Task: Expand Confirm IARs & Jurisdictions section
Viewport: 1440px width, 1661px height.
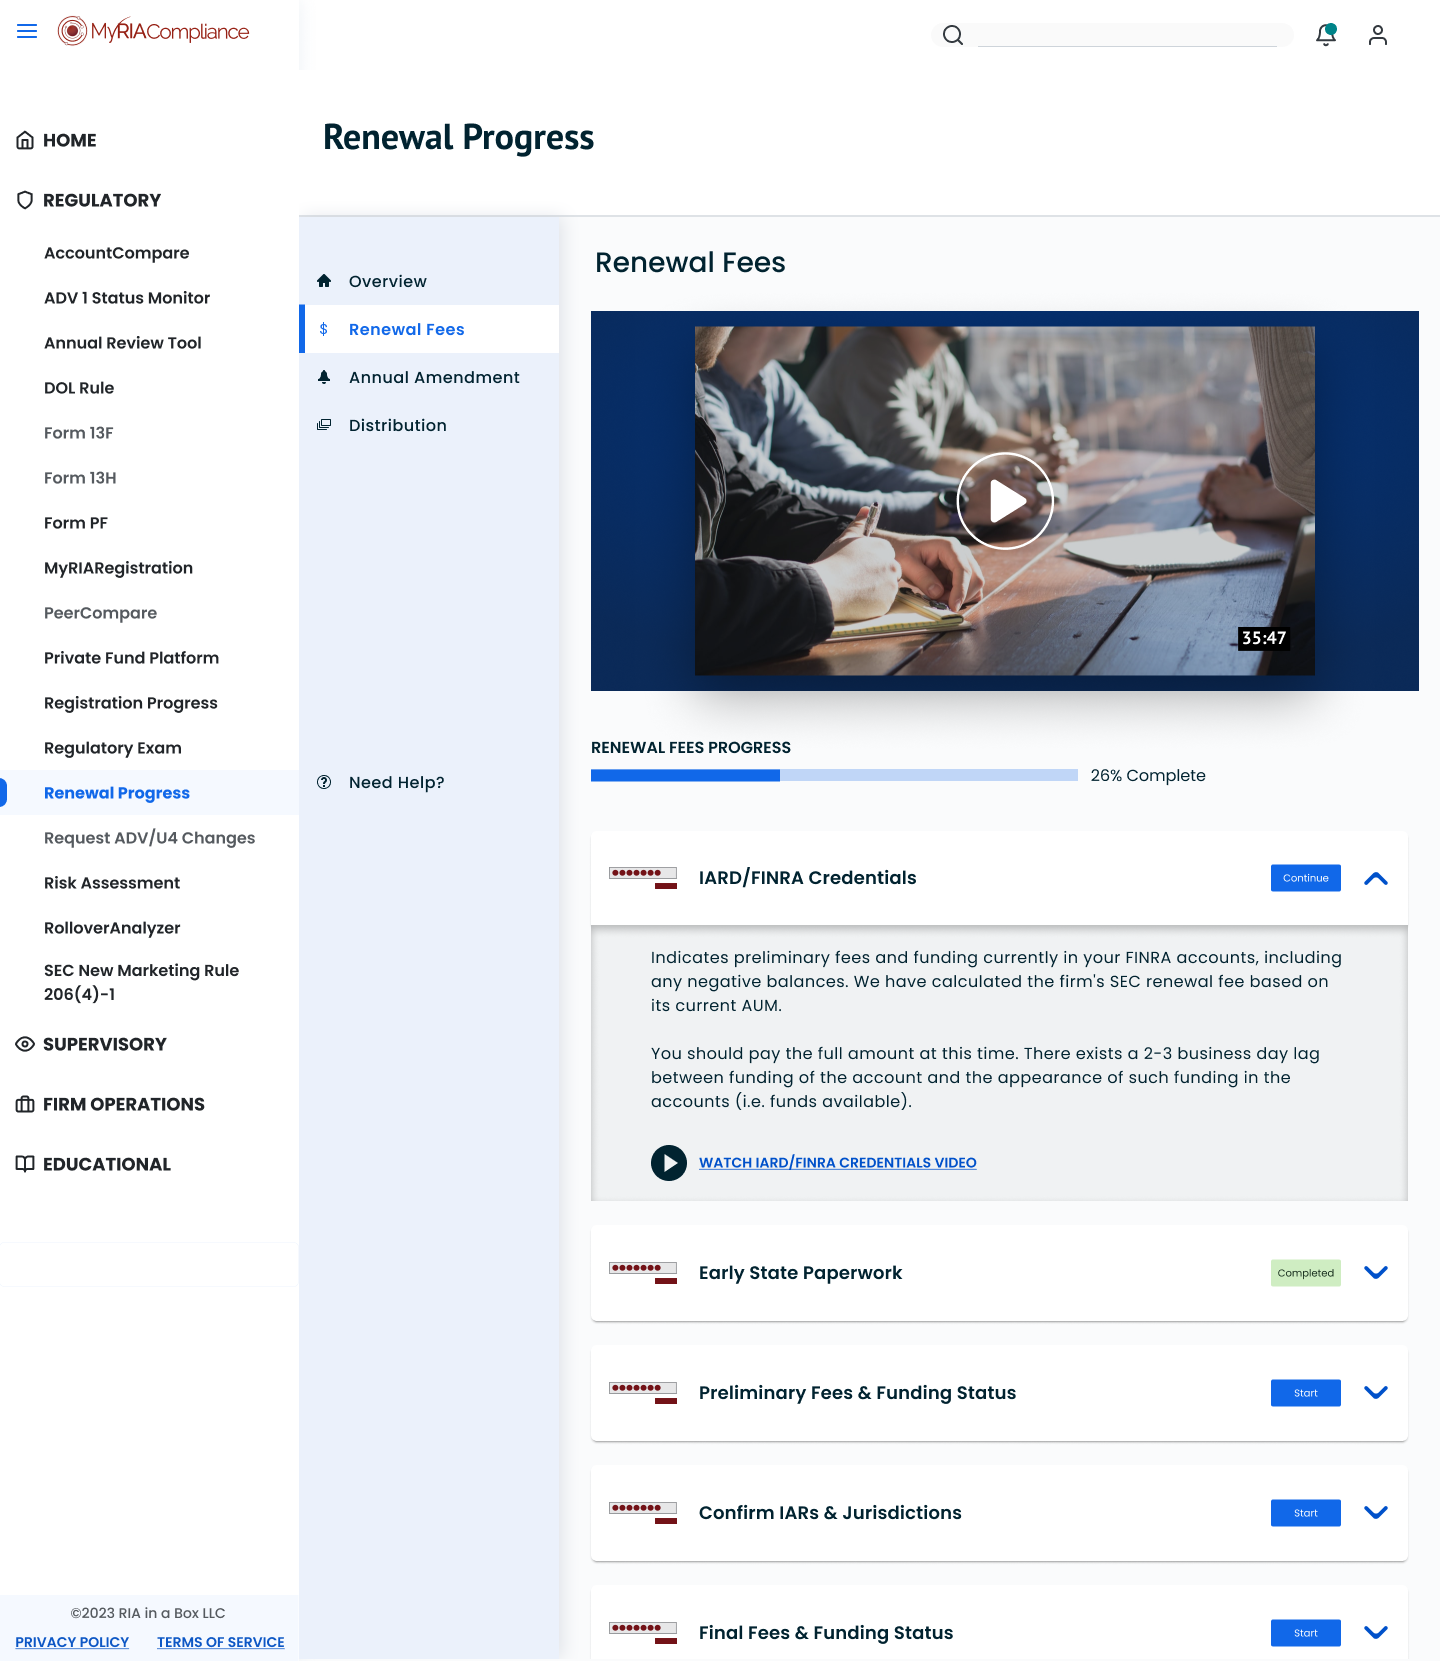Action: 1376,1513
